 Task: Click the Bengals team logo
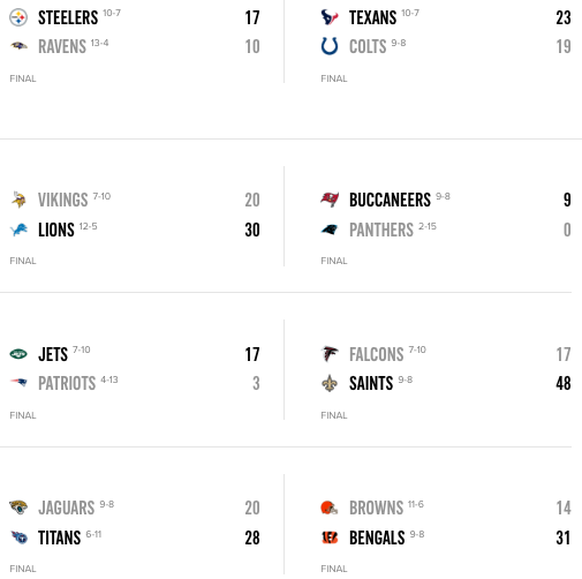pos(330,537)
